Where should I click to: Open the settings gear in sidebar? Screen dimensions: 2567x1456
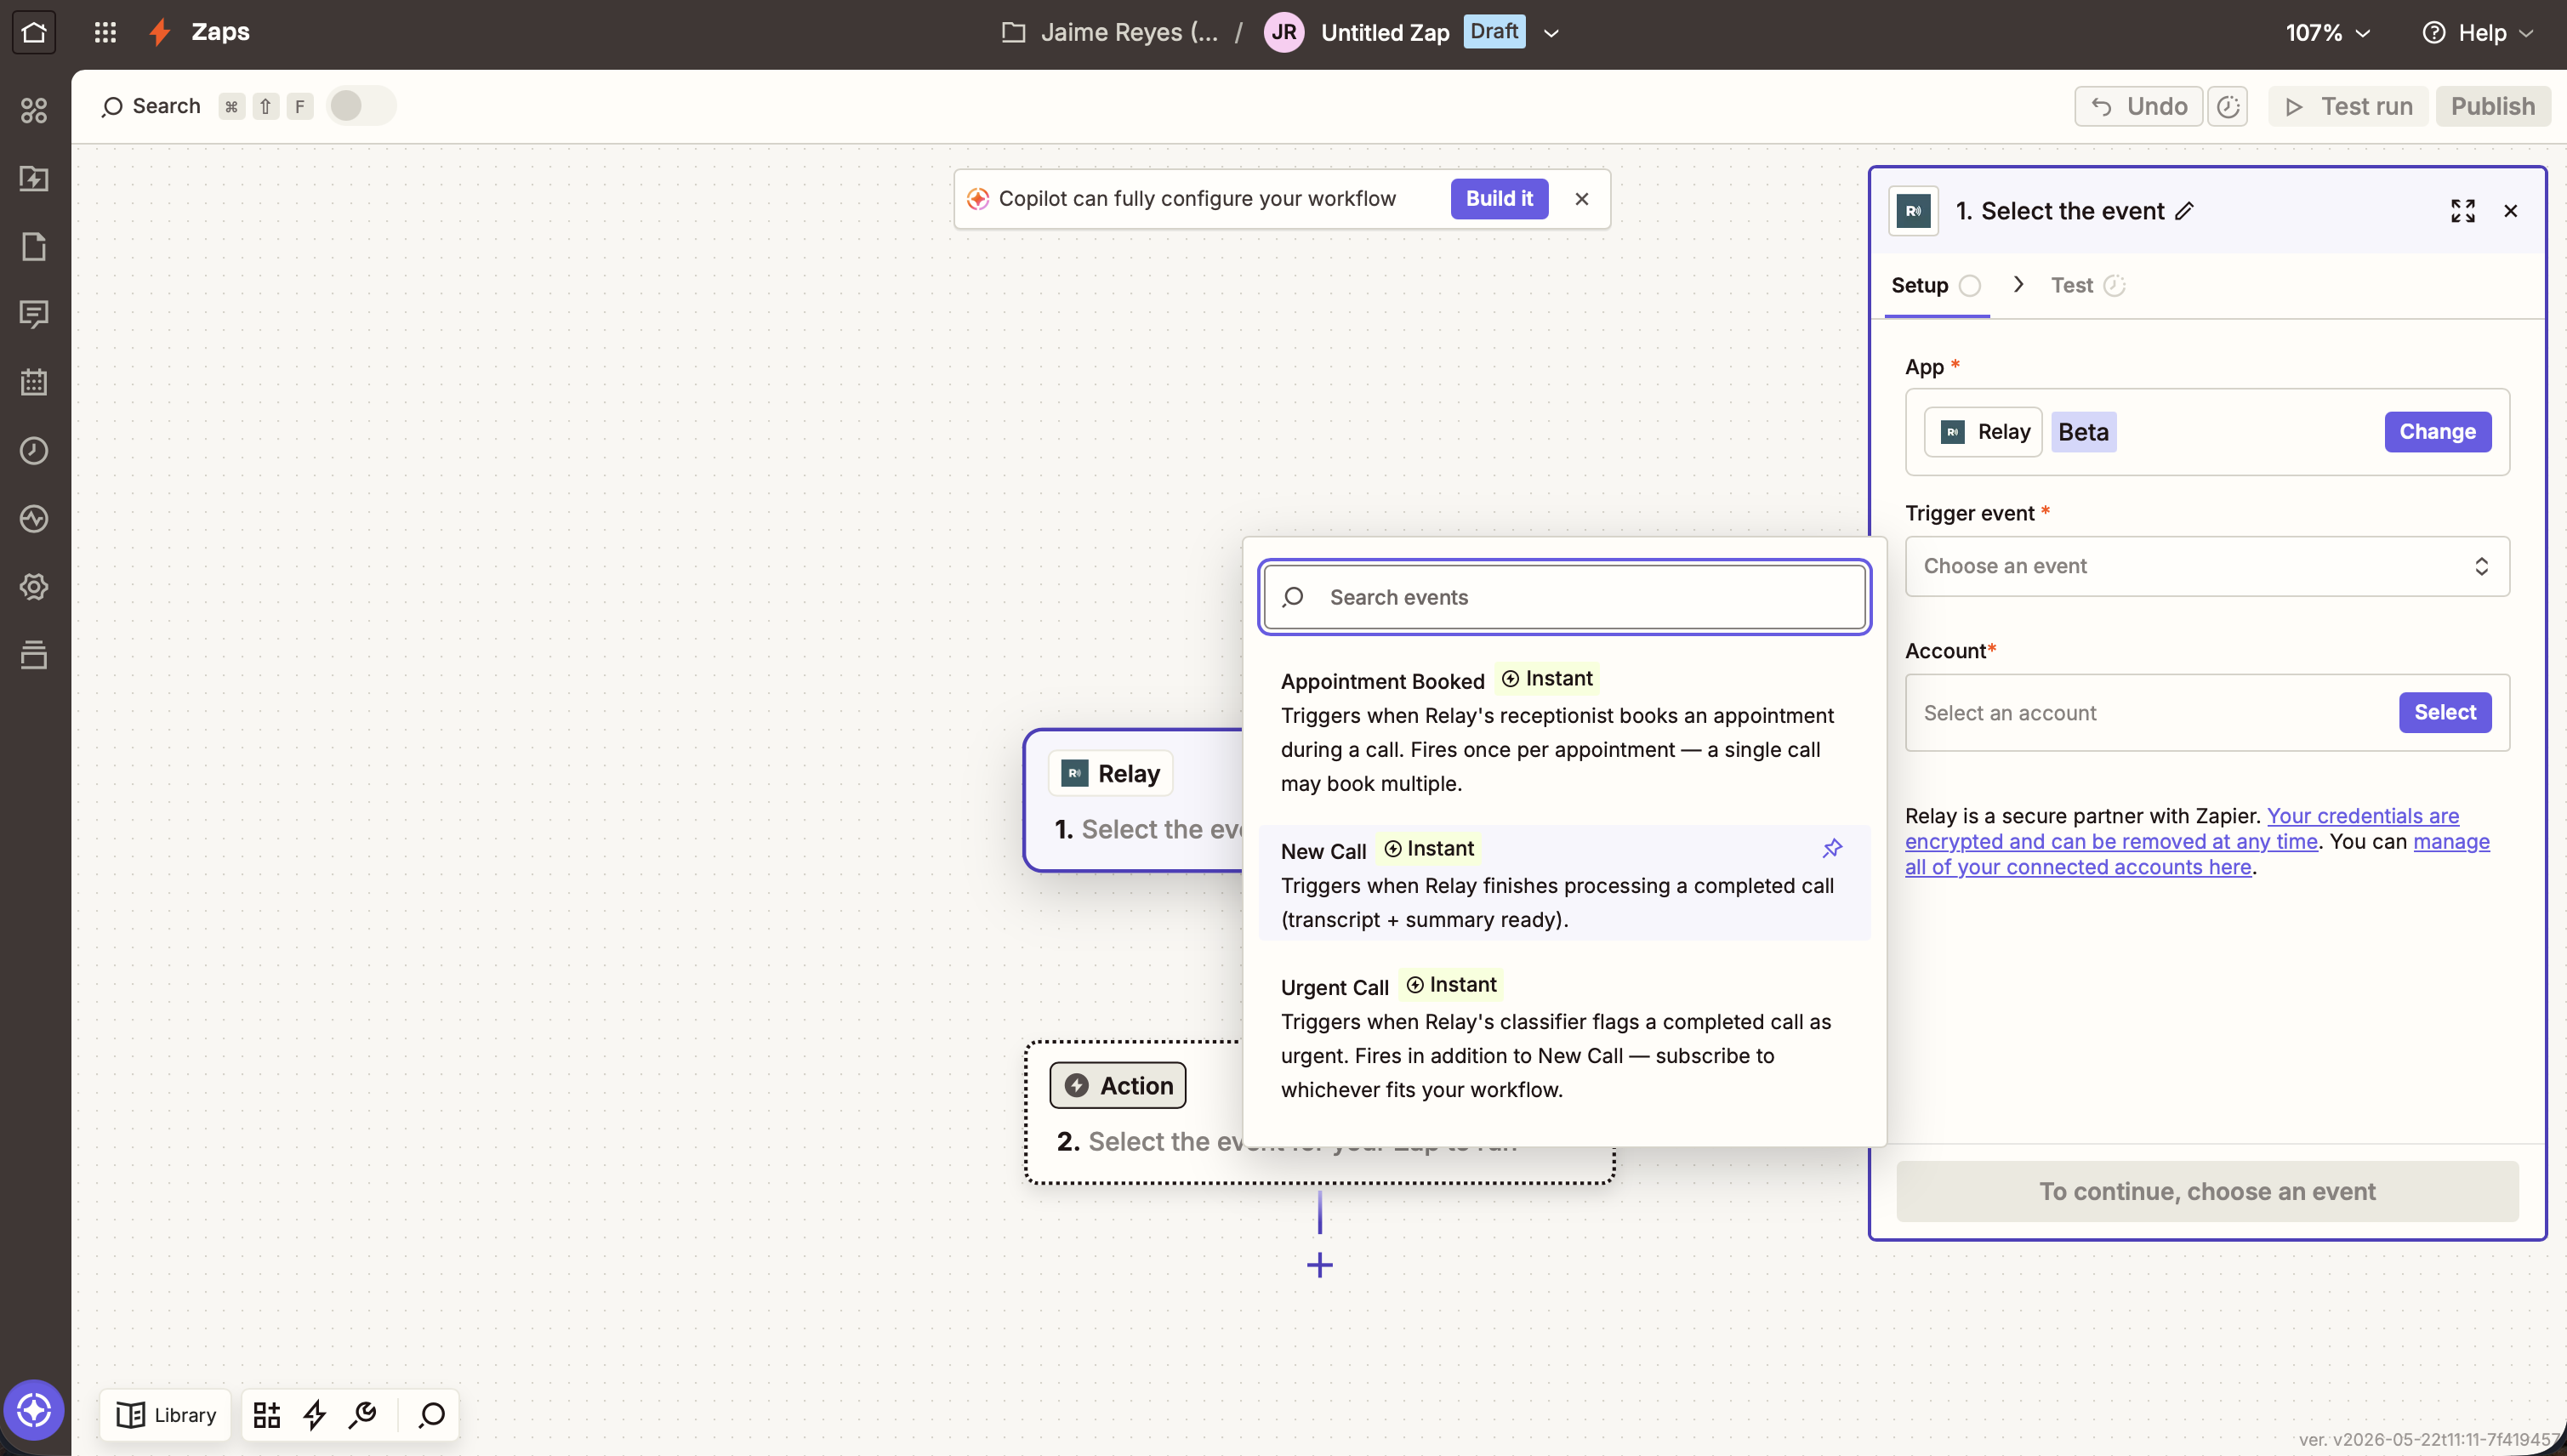(x=34, y=586)
